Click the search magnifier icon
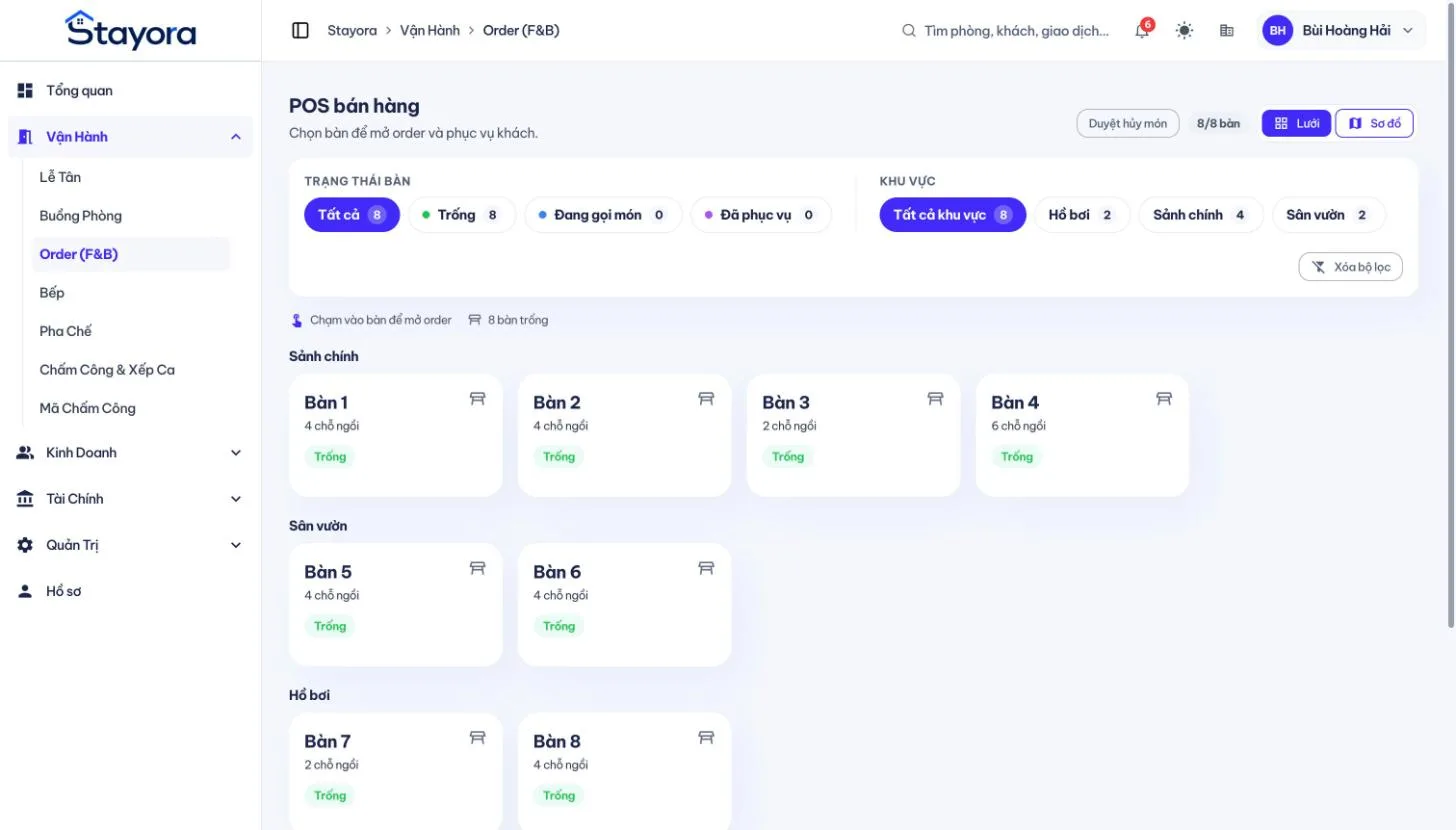This screenshot has height=830, width=1456. click(x=909, y=31)
